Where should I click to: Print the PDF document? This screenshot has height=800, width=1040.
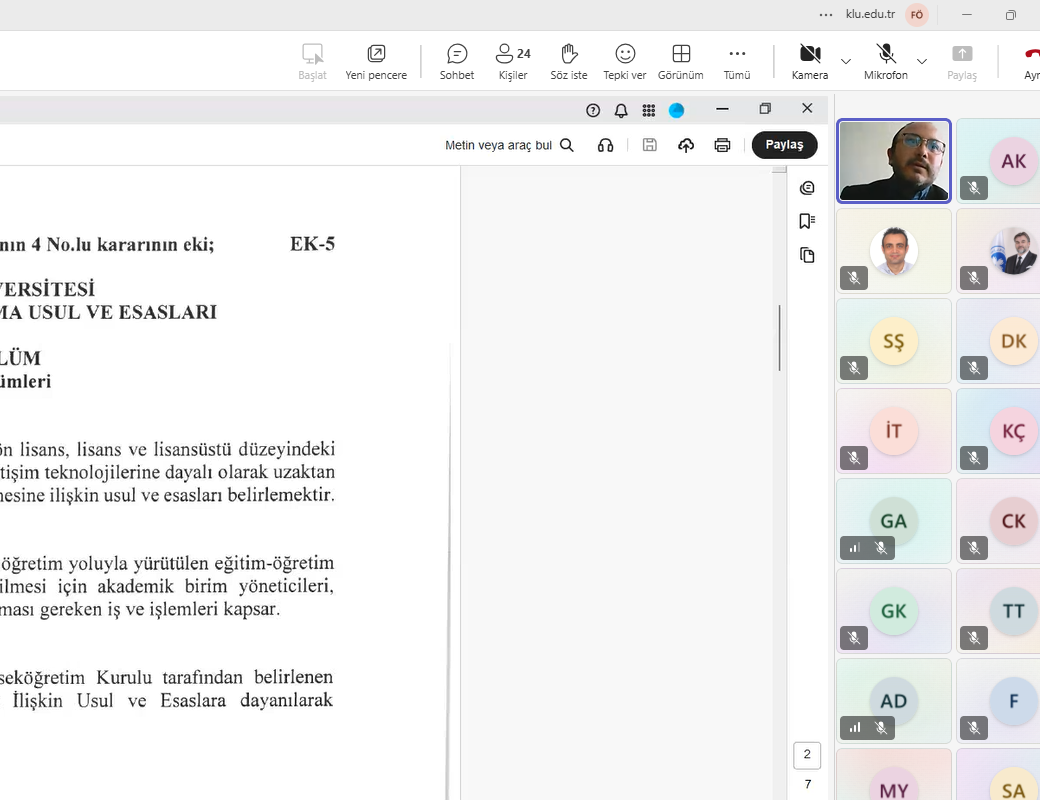point(722,145)
